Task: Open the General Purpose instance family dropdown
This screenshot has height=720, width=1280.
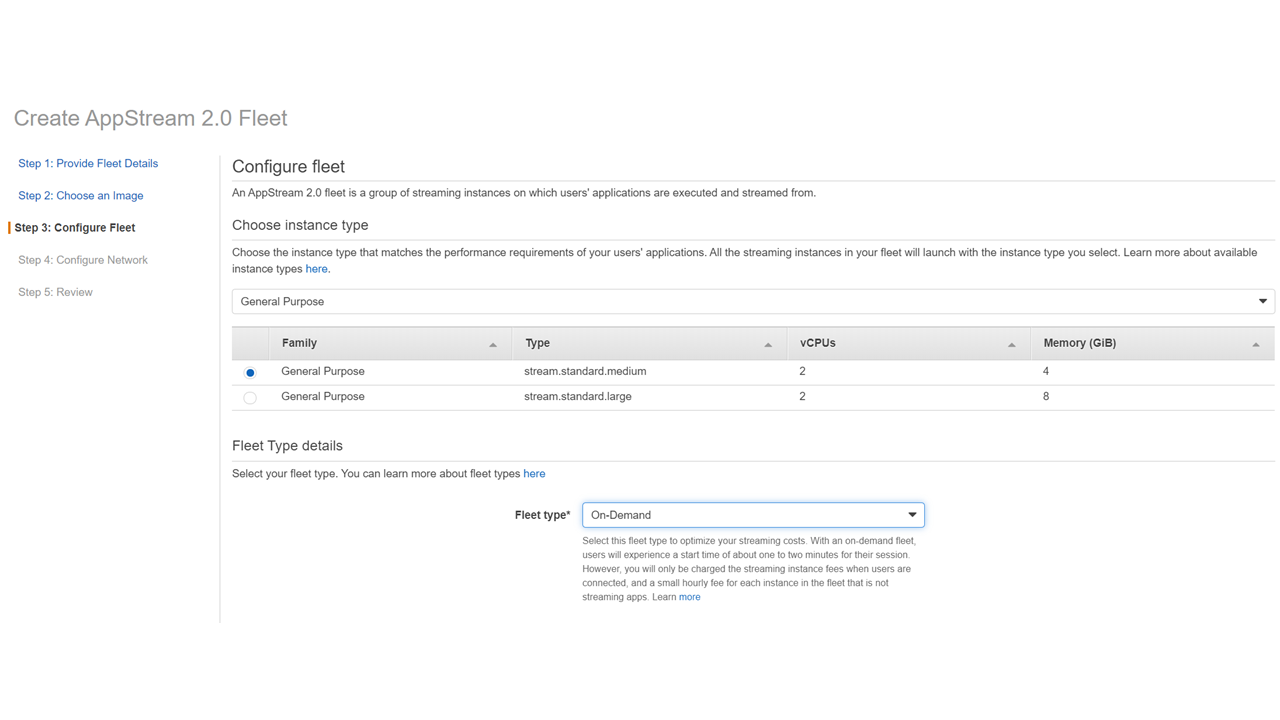Action: [752, 301]
